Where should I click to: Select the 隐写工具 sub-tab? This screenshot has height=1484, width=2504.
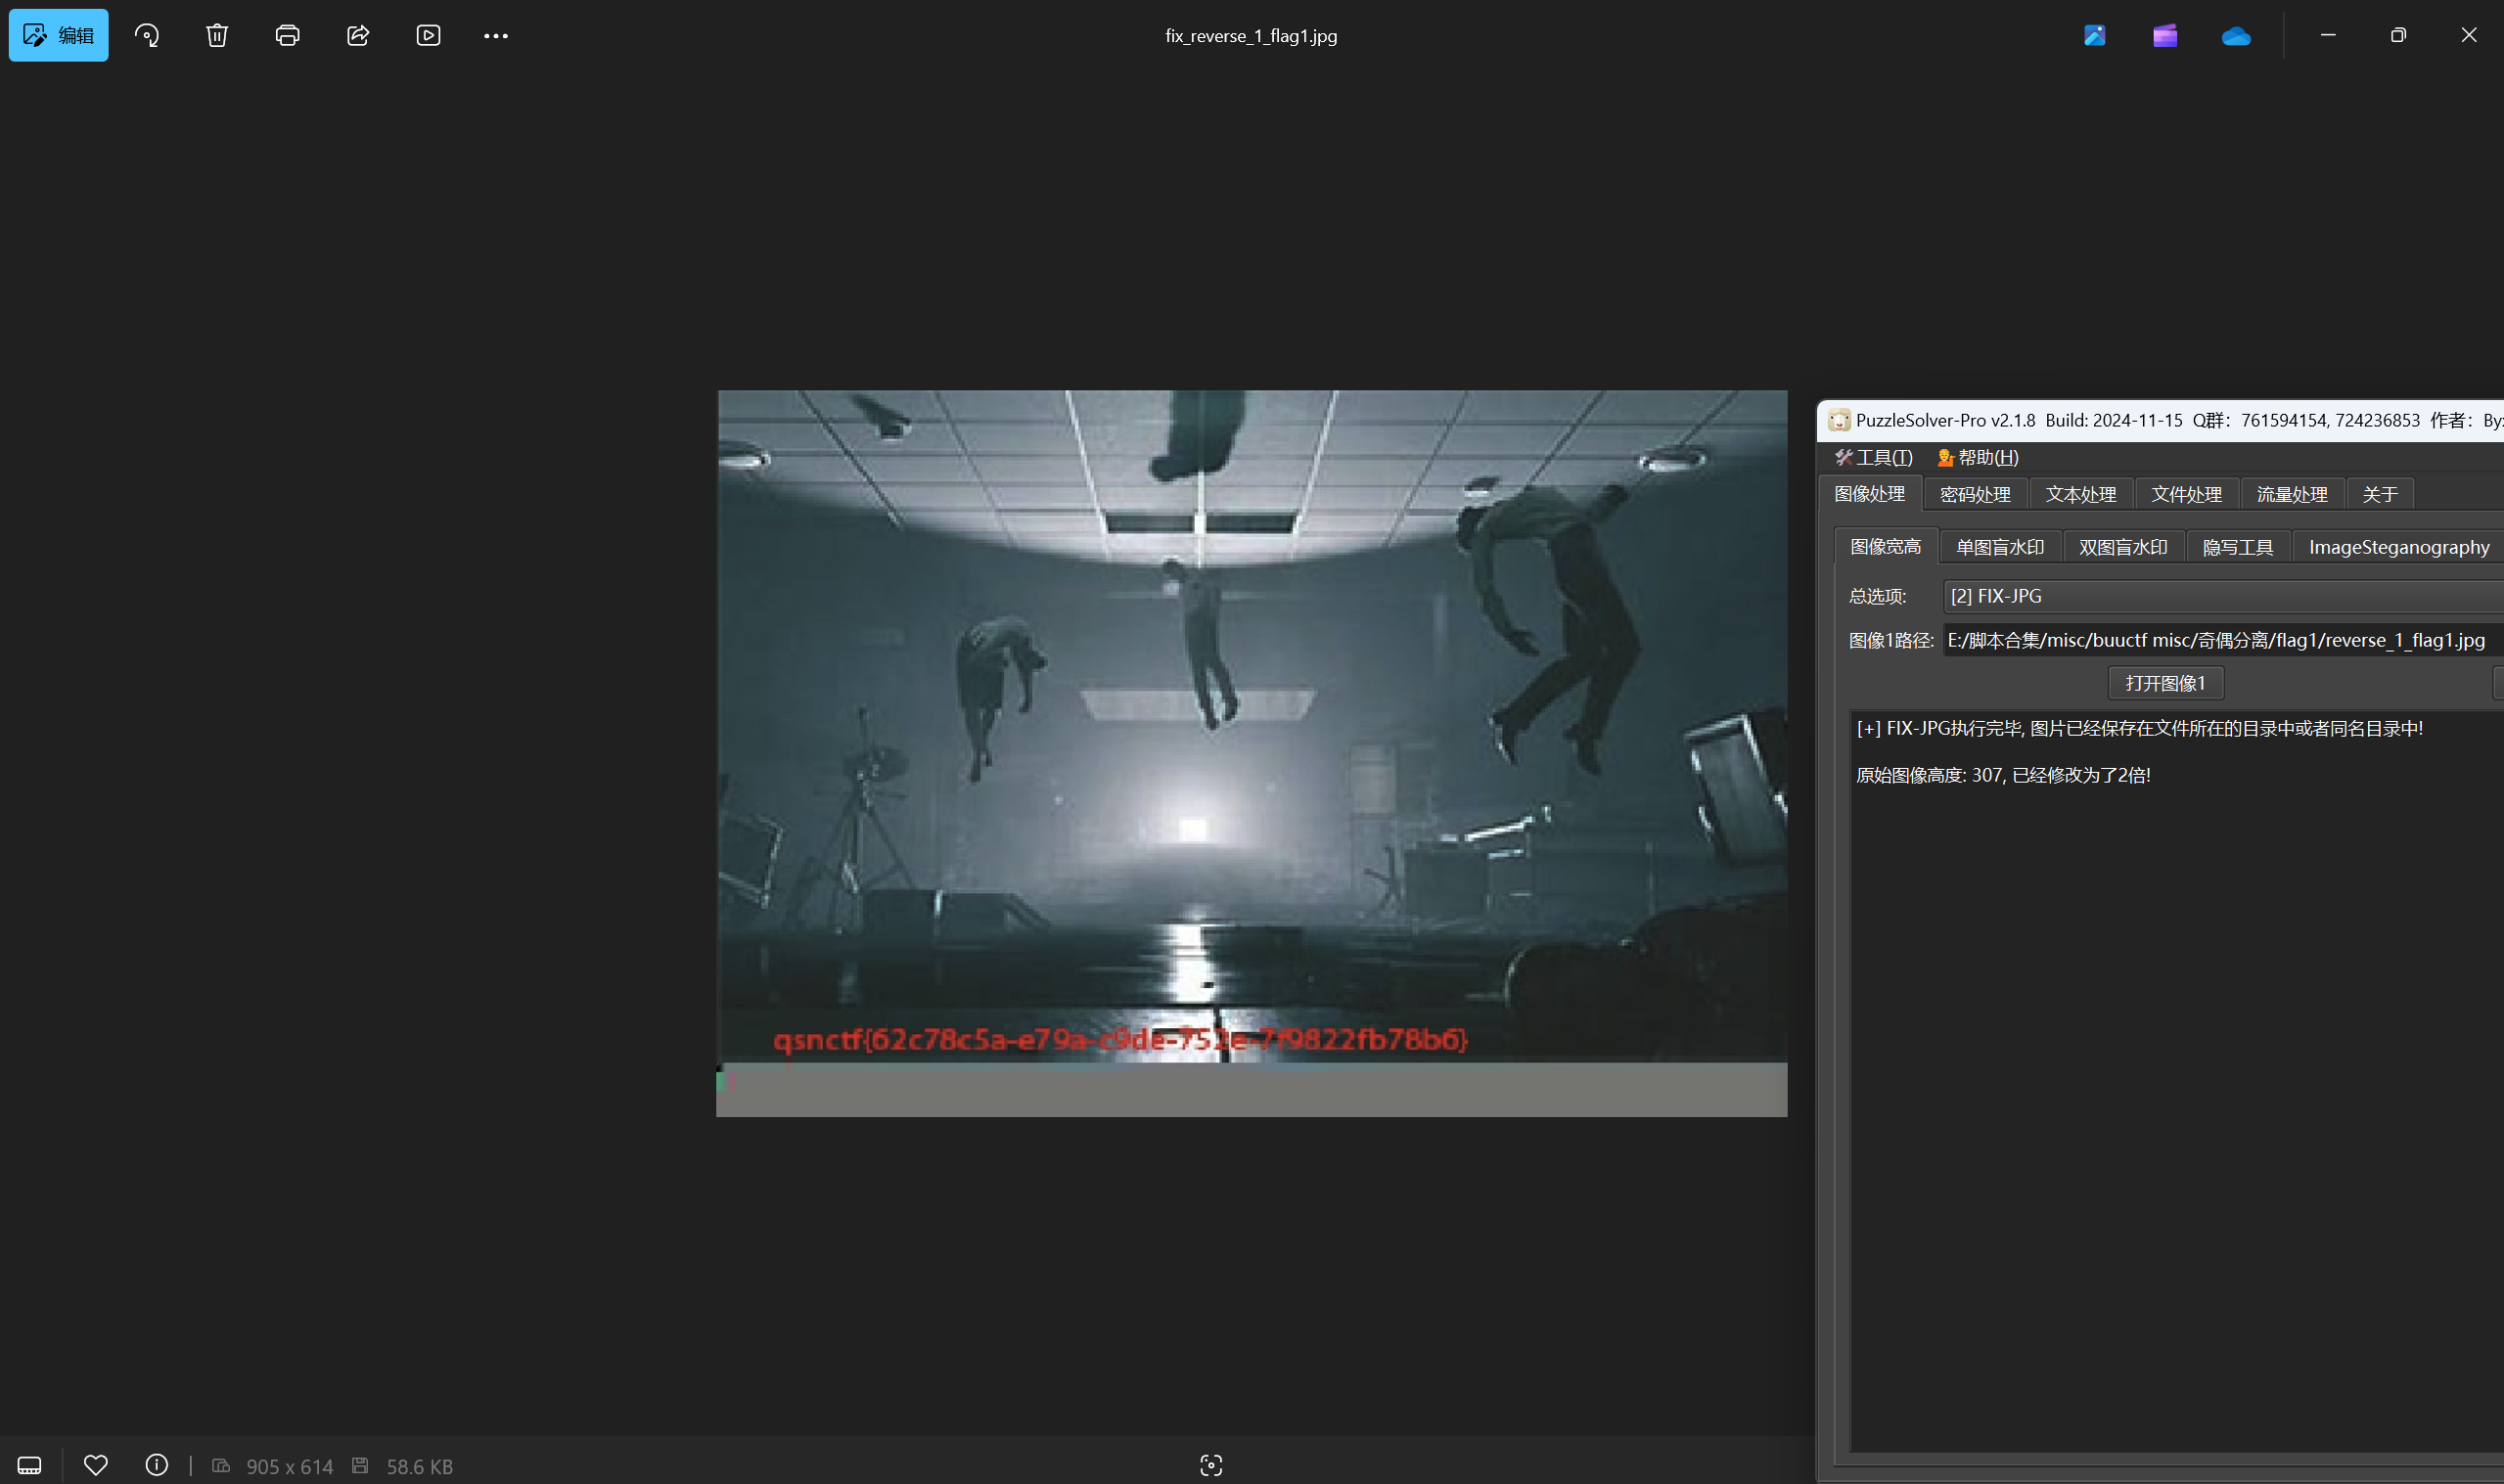coord(2238,547)
